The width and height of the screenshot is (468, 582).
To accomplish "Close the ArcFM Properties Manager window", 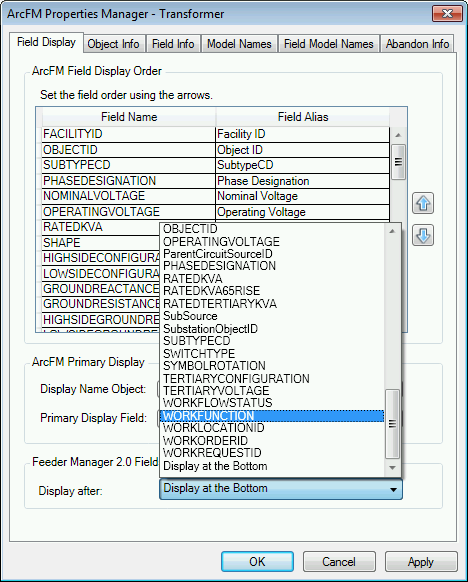I will pyautogui.click(x=447, y=14).
